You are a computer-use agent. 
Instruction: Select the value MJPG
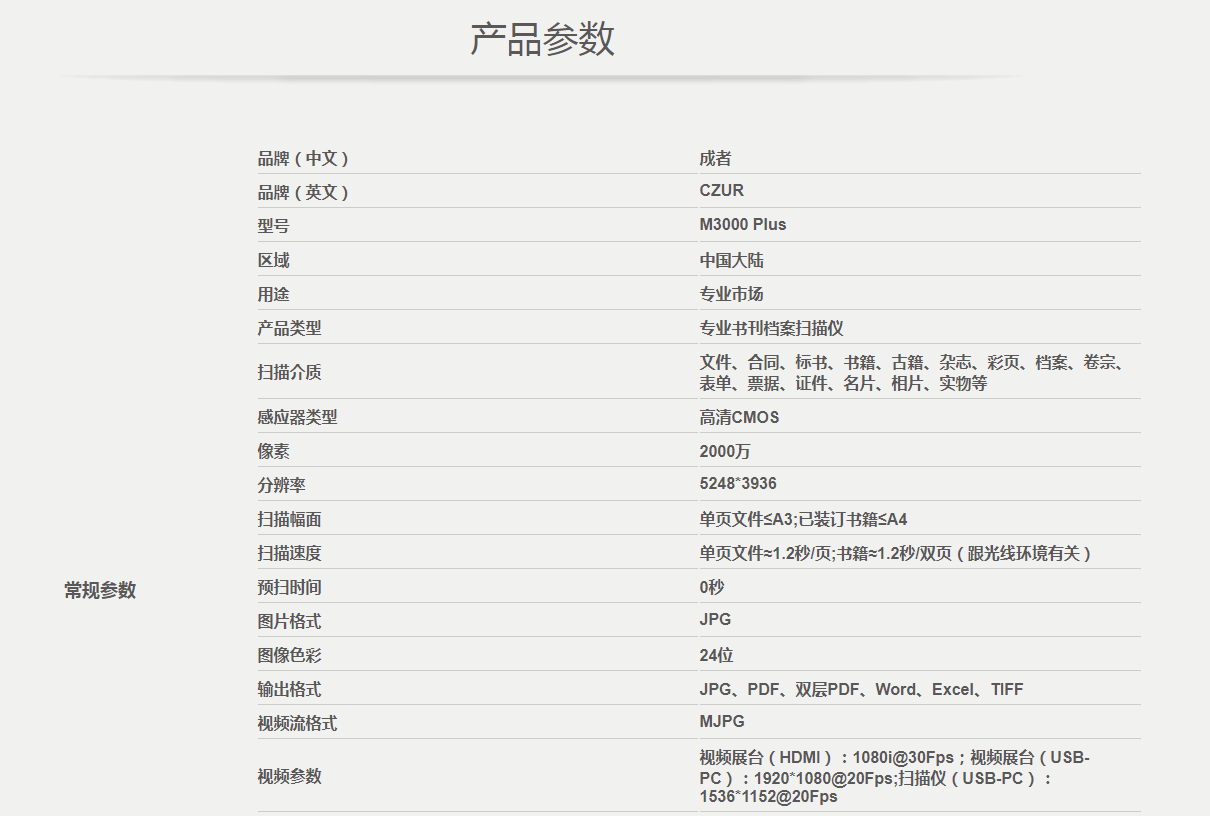coord(722,722)
